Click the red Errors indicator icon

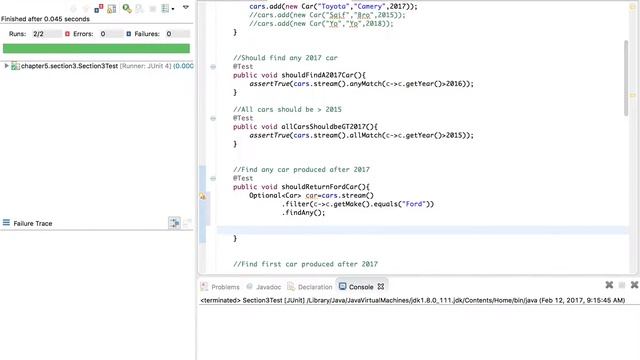click(x=67, y=34)
